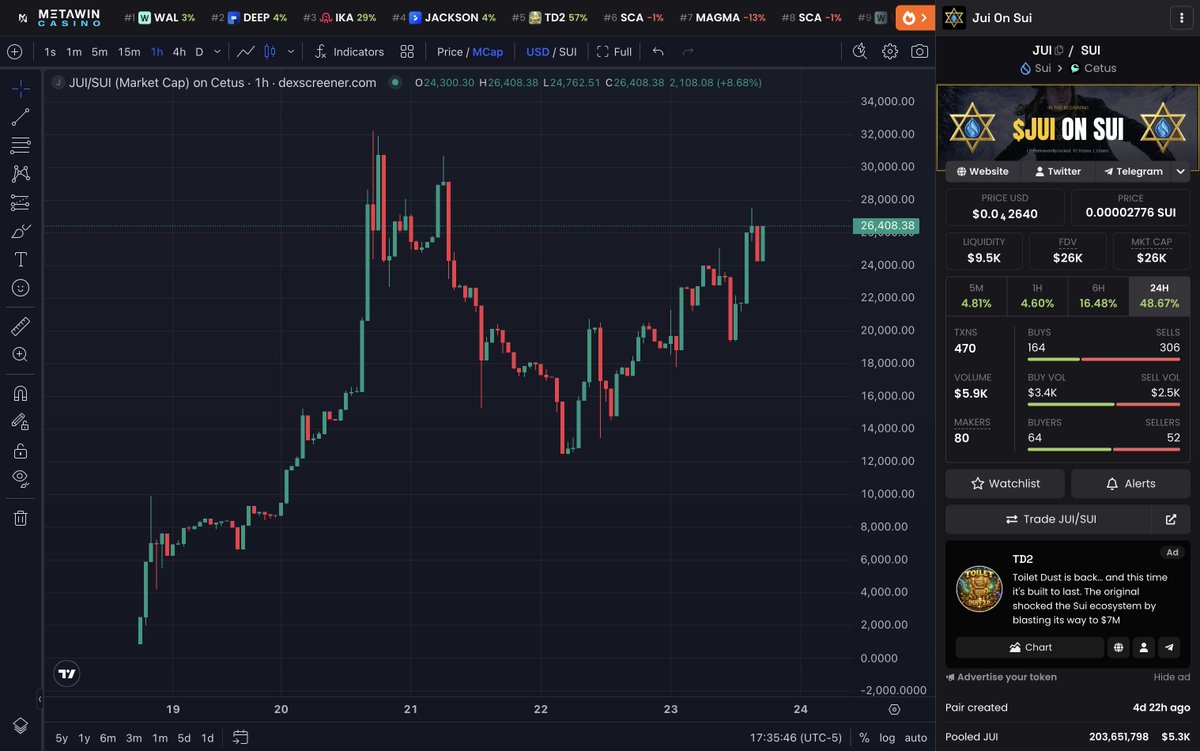Select the 4h timeframe
Viewport: 1200px width, 751px height.
tap(179, 52)
